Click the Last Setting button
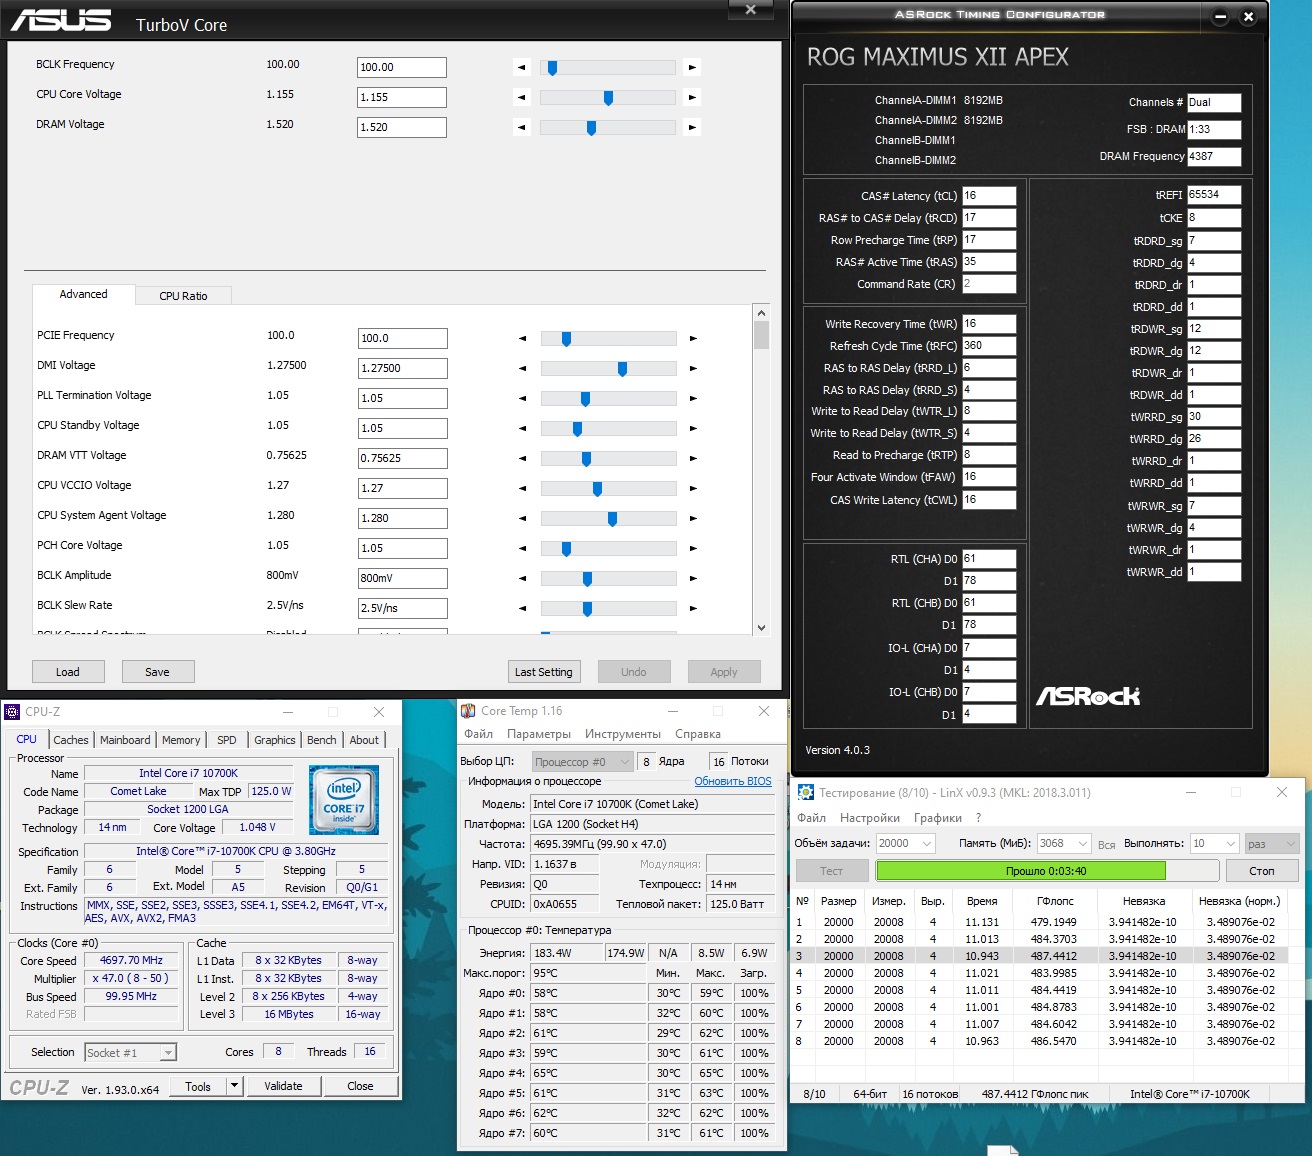 [x=544, y=672]
